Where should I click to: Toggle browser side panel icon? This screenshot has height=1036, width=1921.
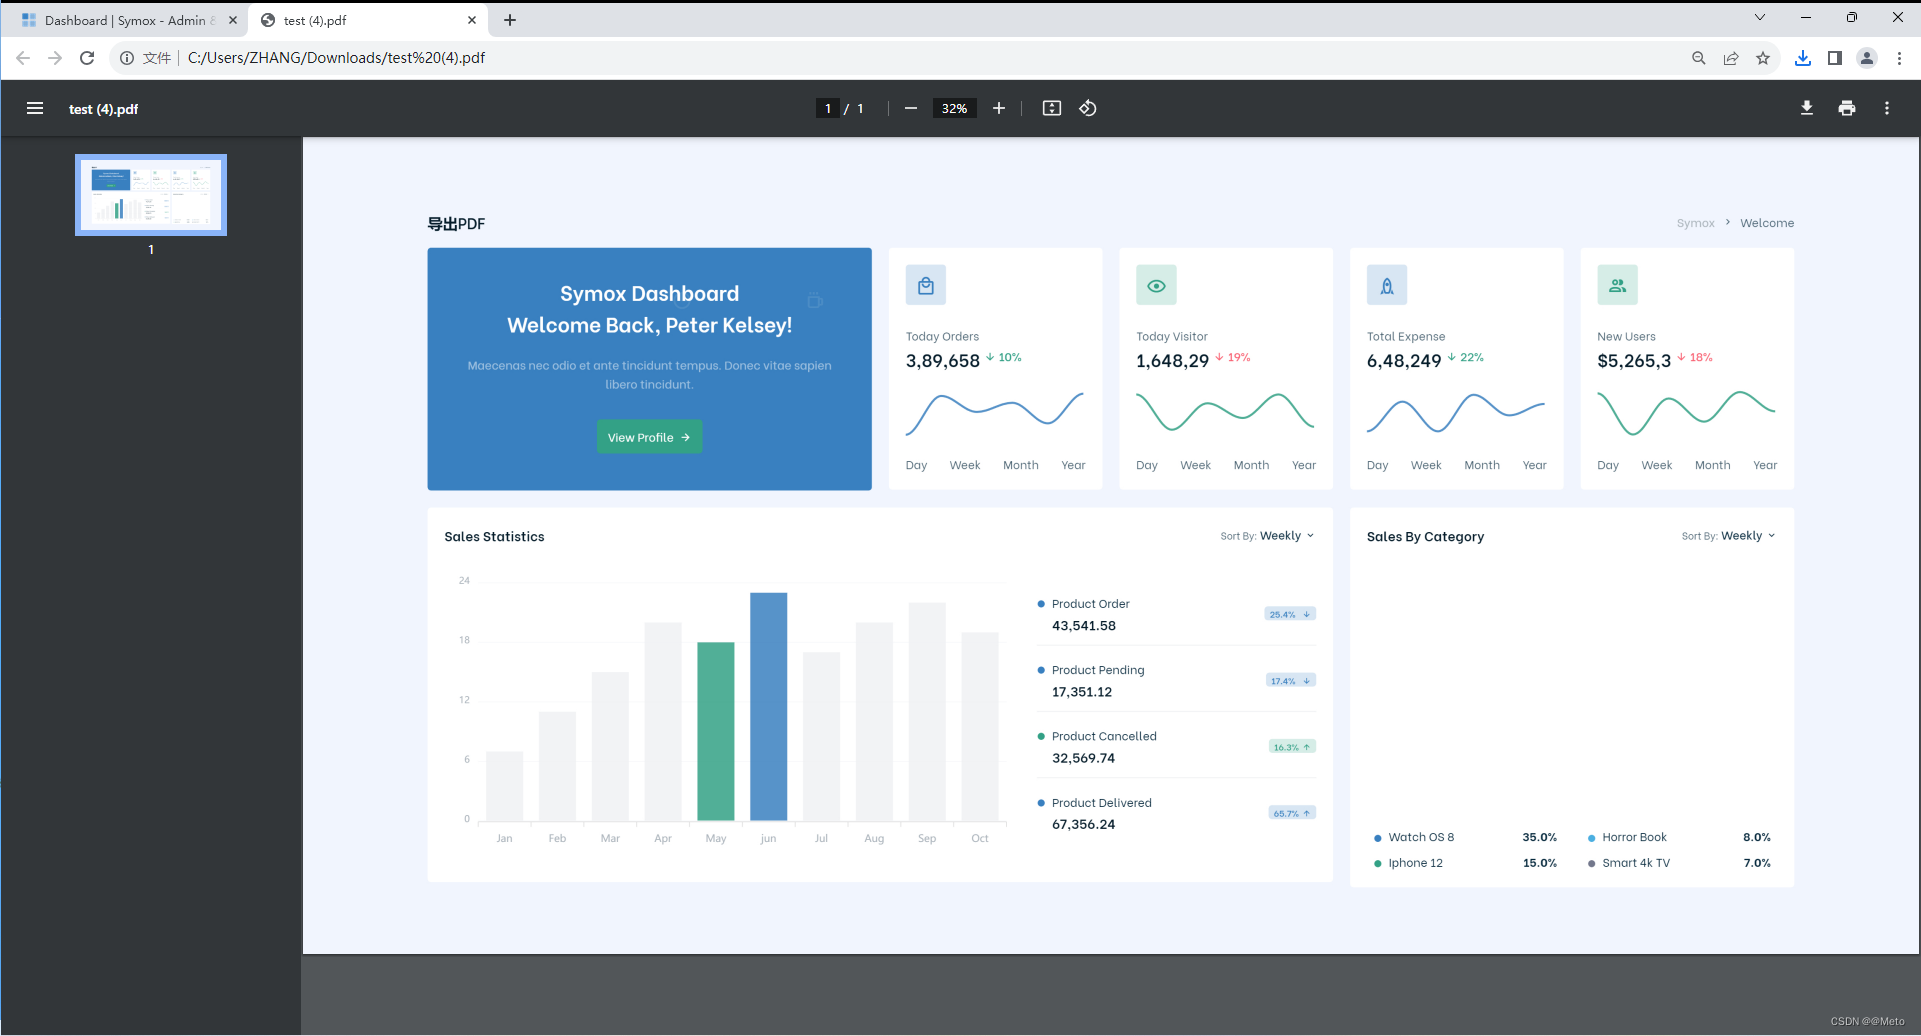click(1835, 58)
